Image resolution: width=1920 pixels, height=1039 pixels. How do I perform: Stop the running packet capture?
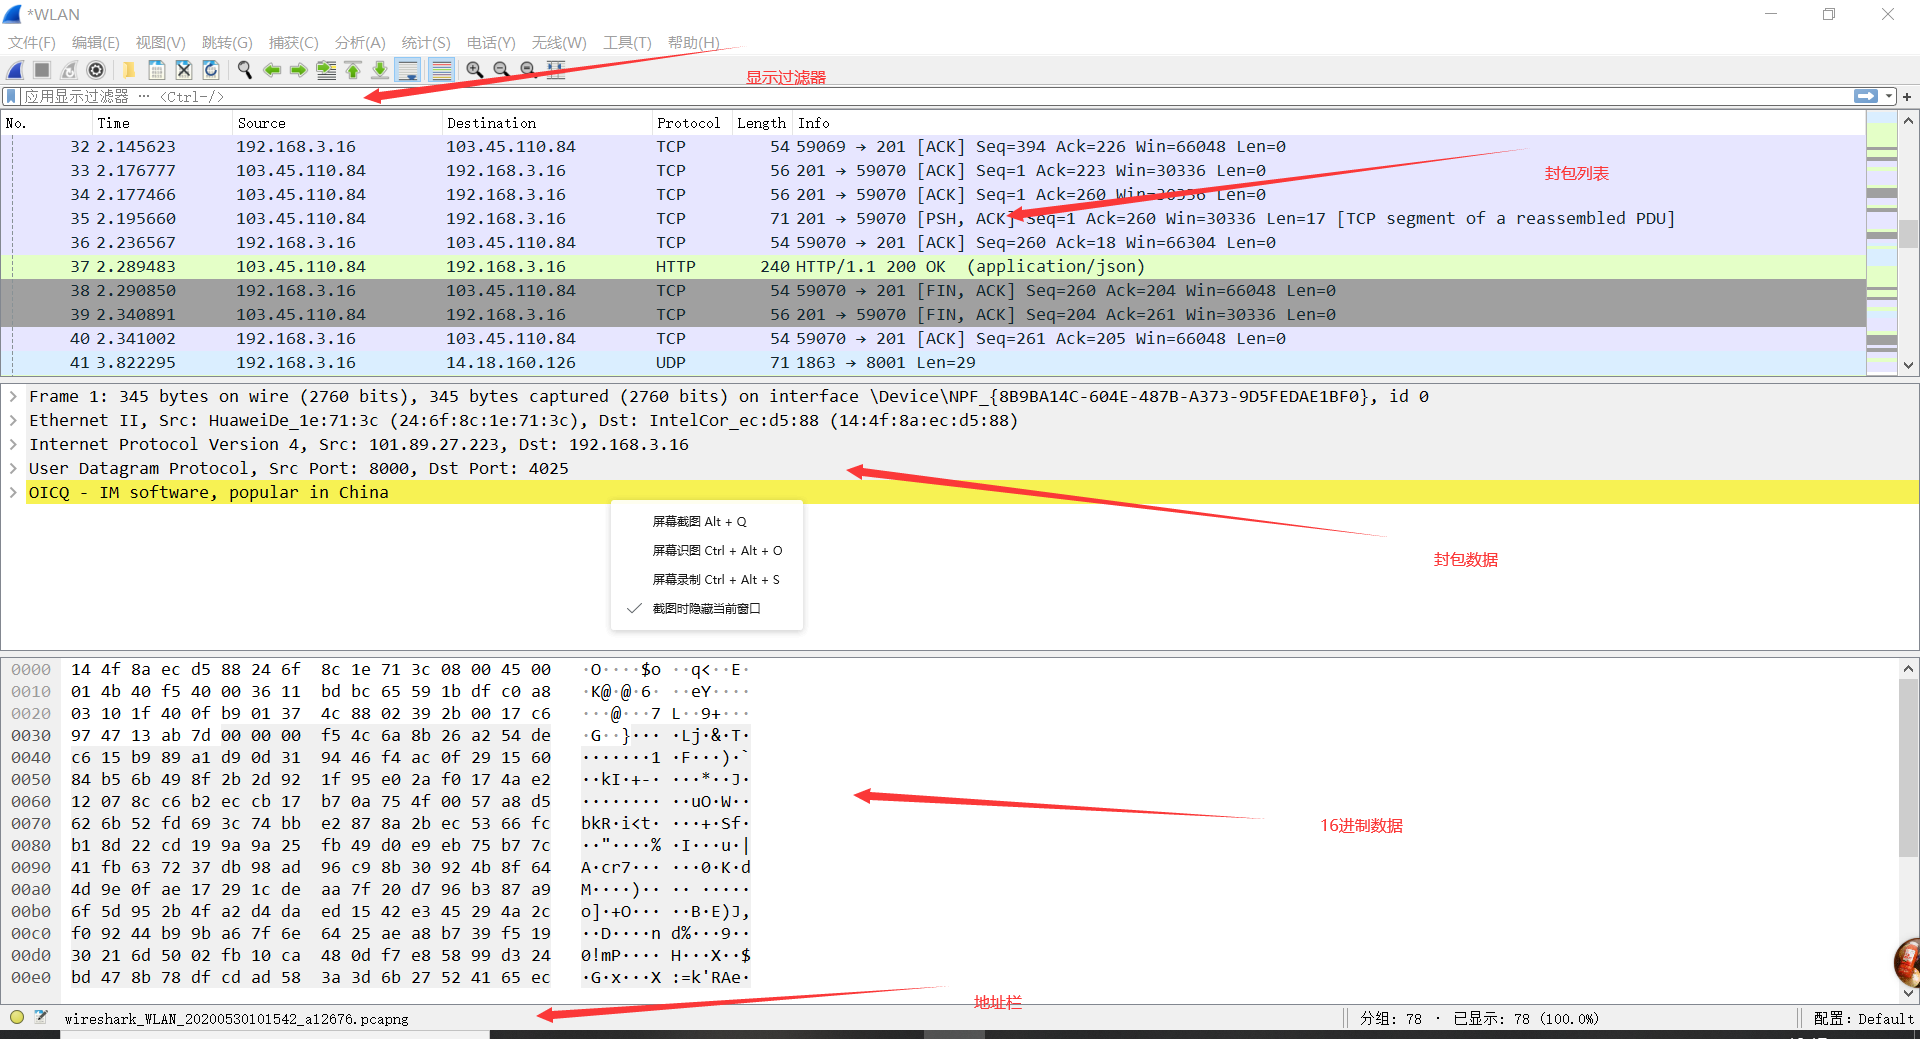pos(42,70)
